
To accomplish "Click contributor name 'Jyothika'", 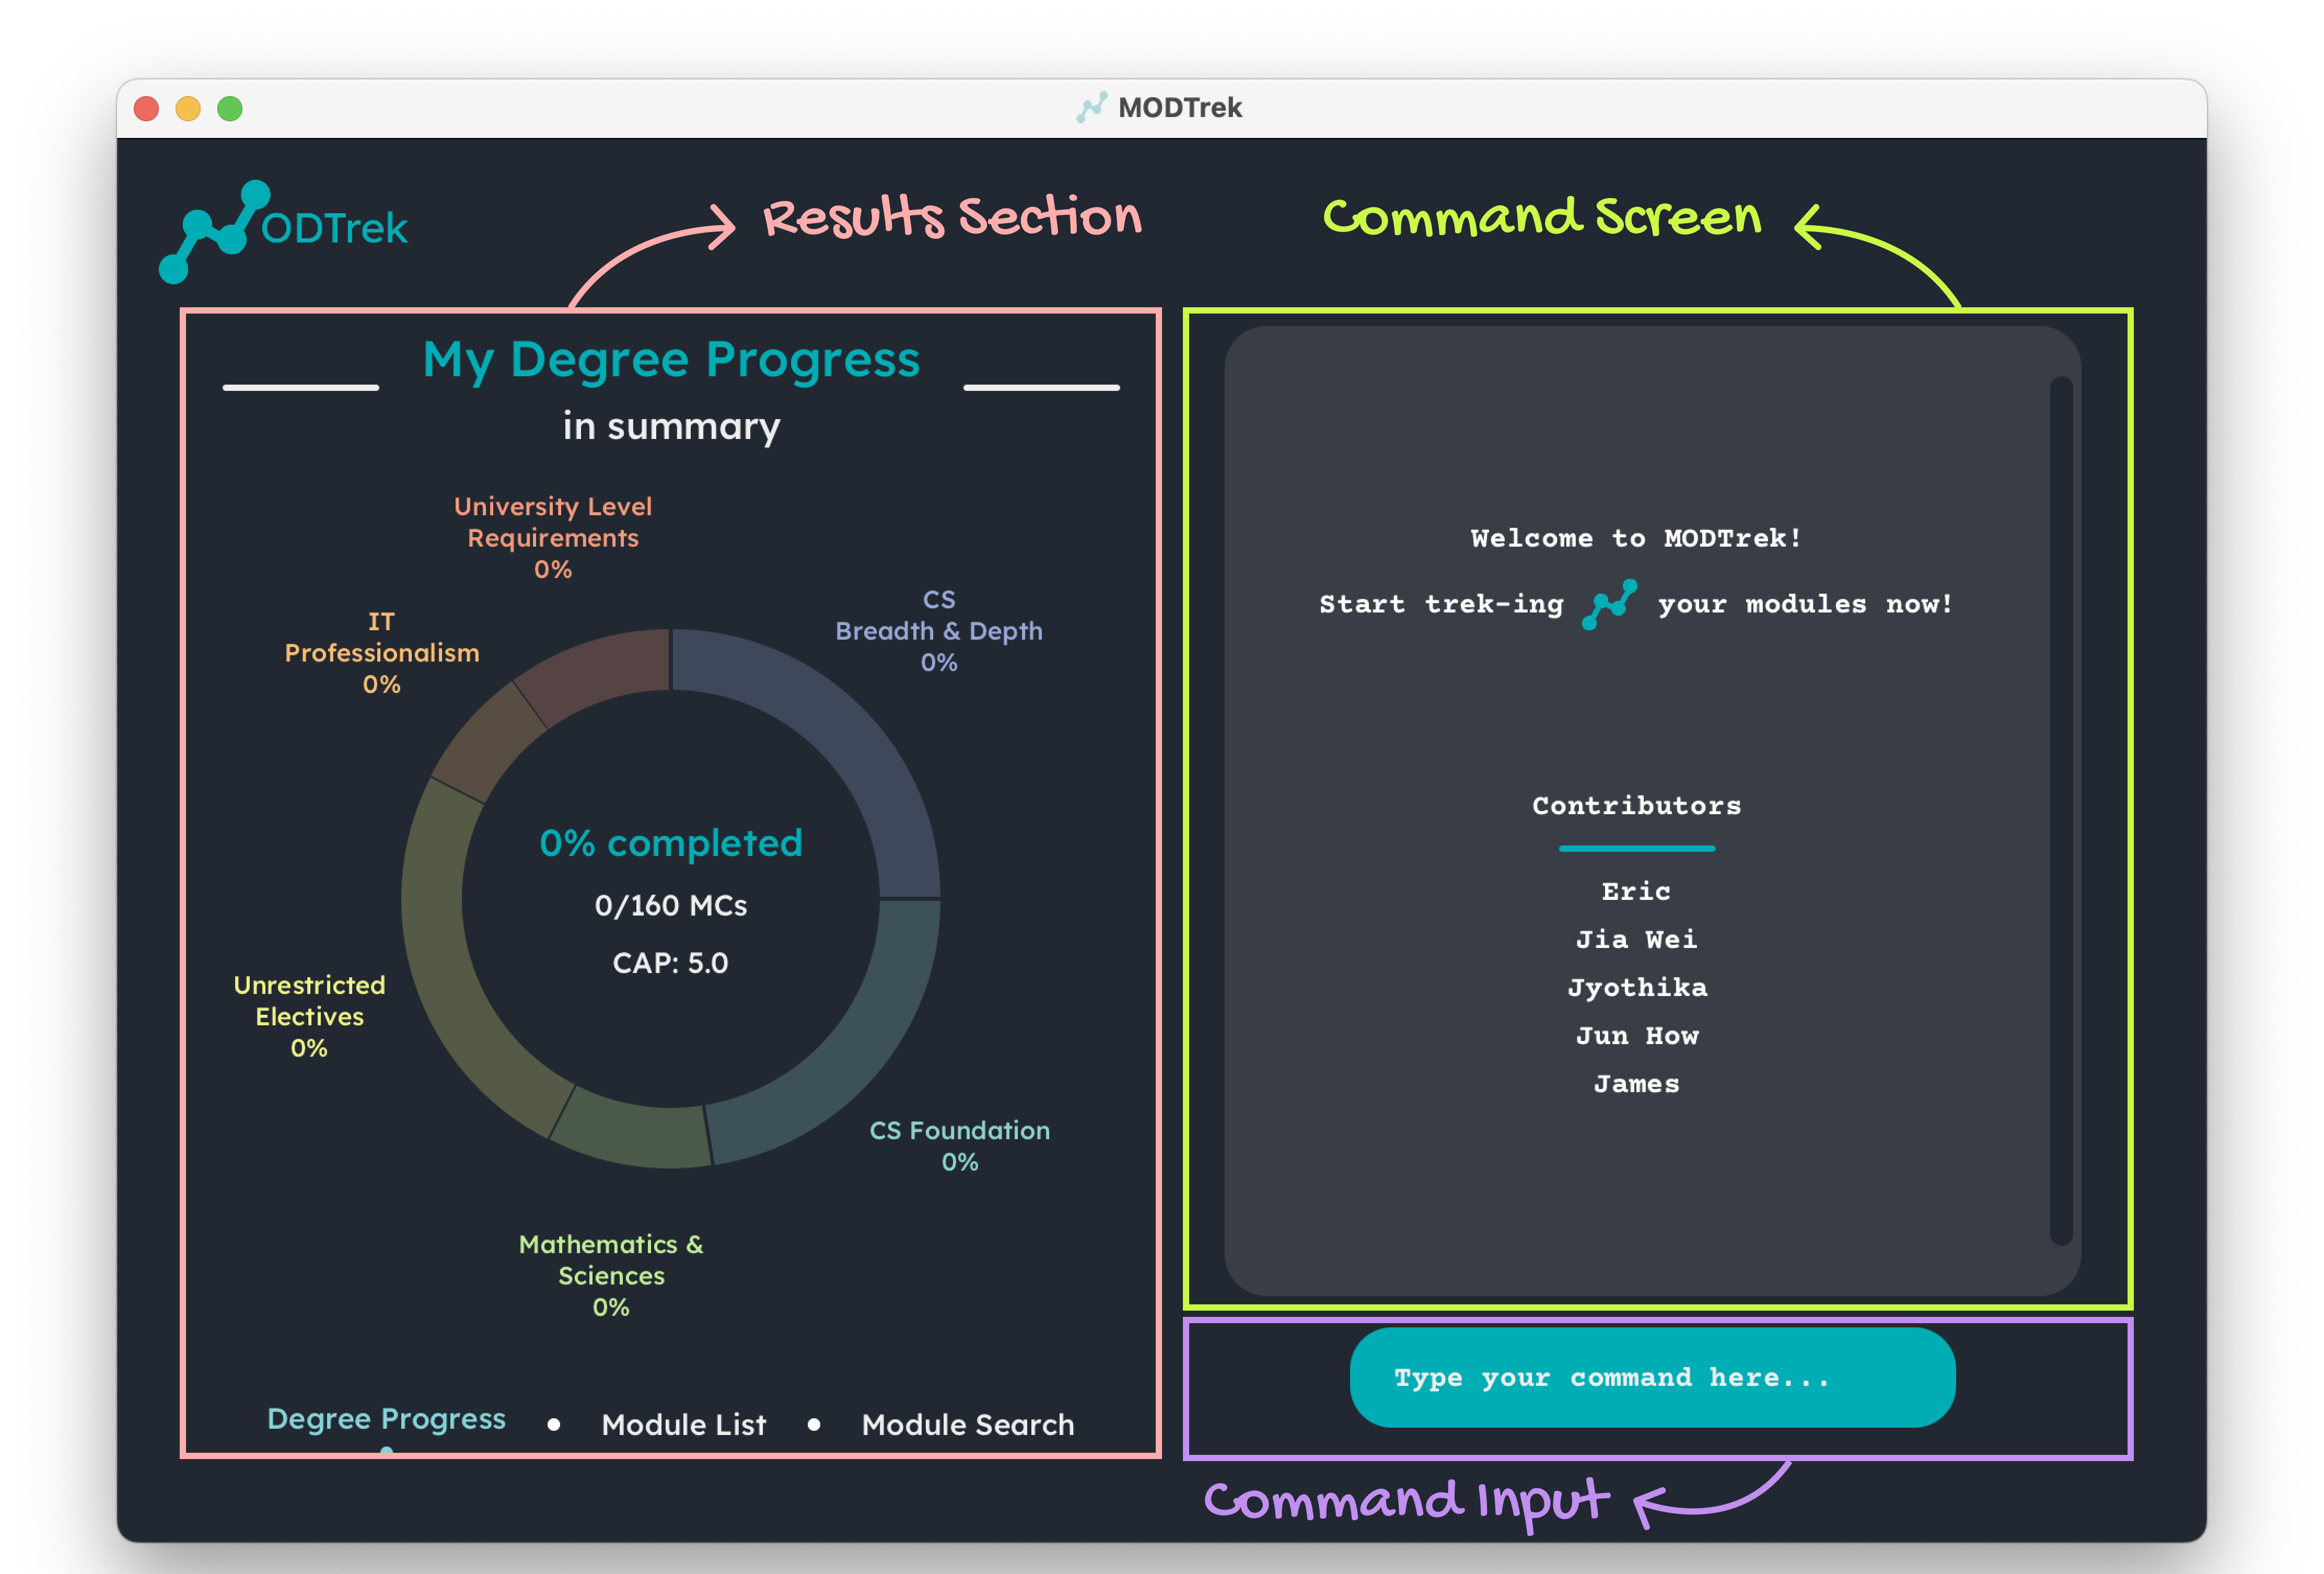I will [x=1637, y=988].
